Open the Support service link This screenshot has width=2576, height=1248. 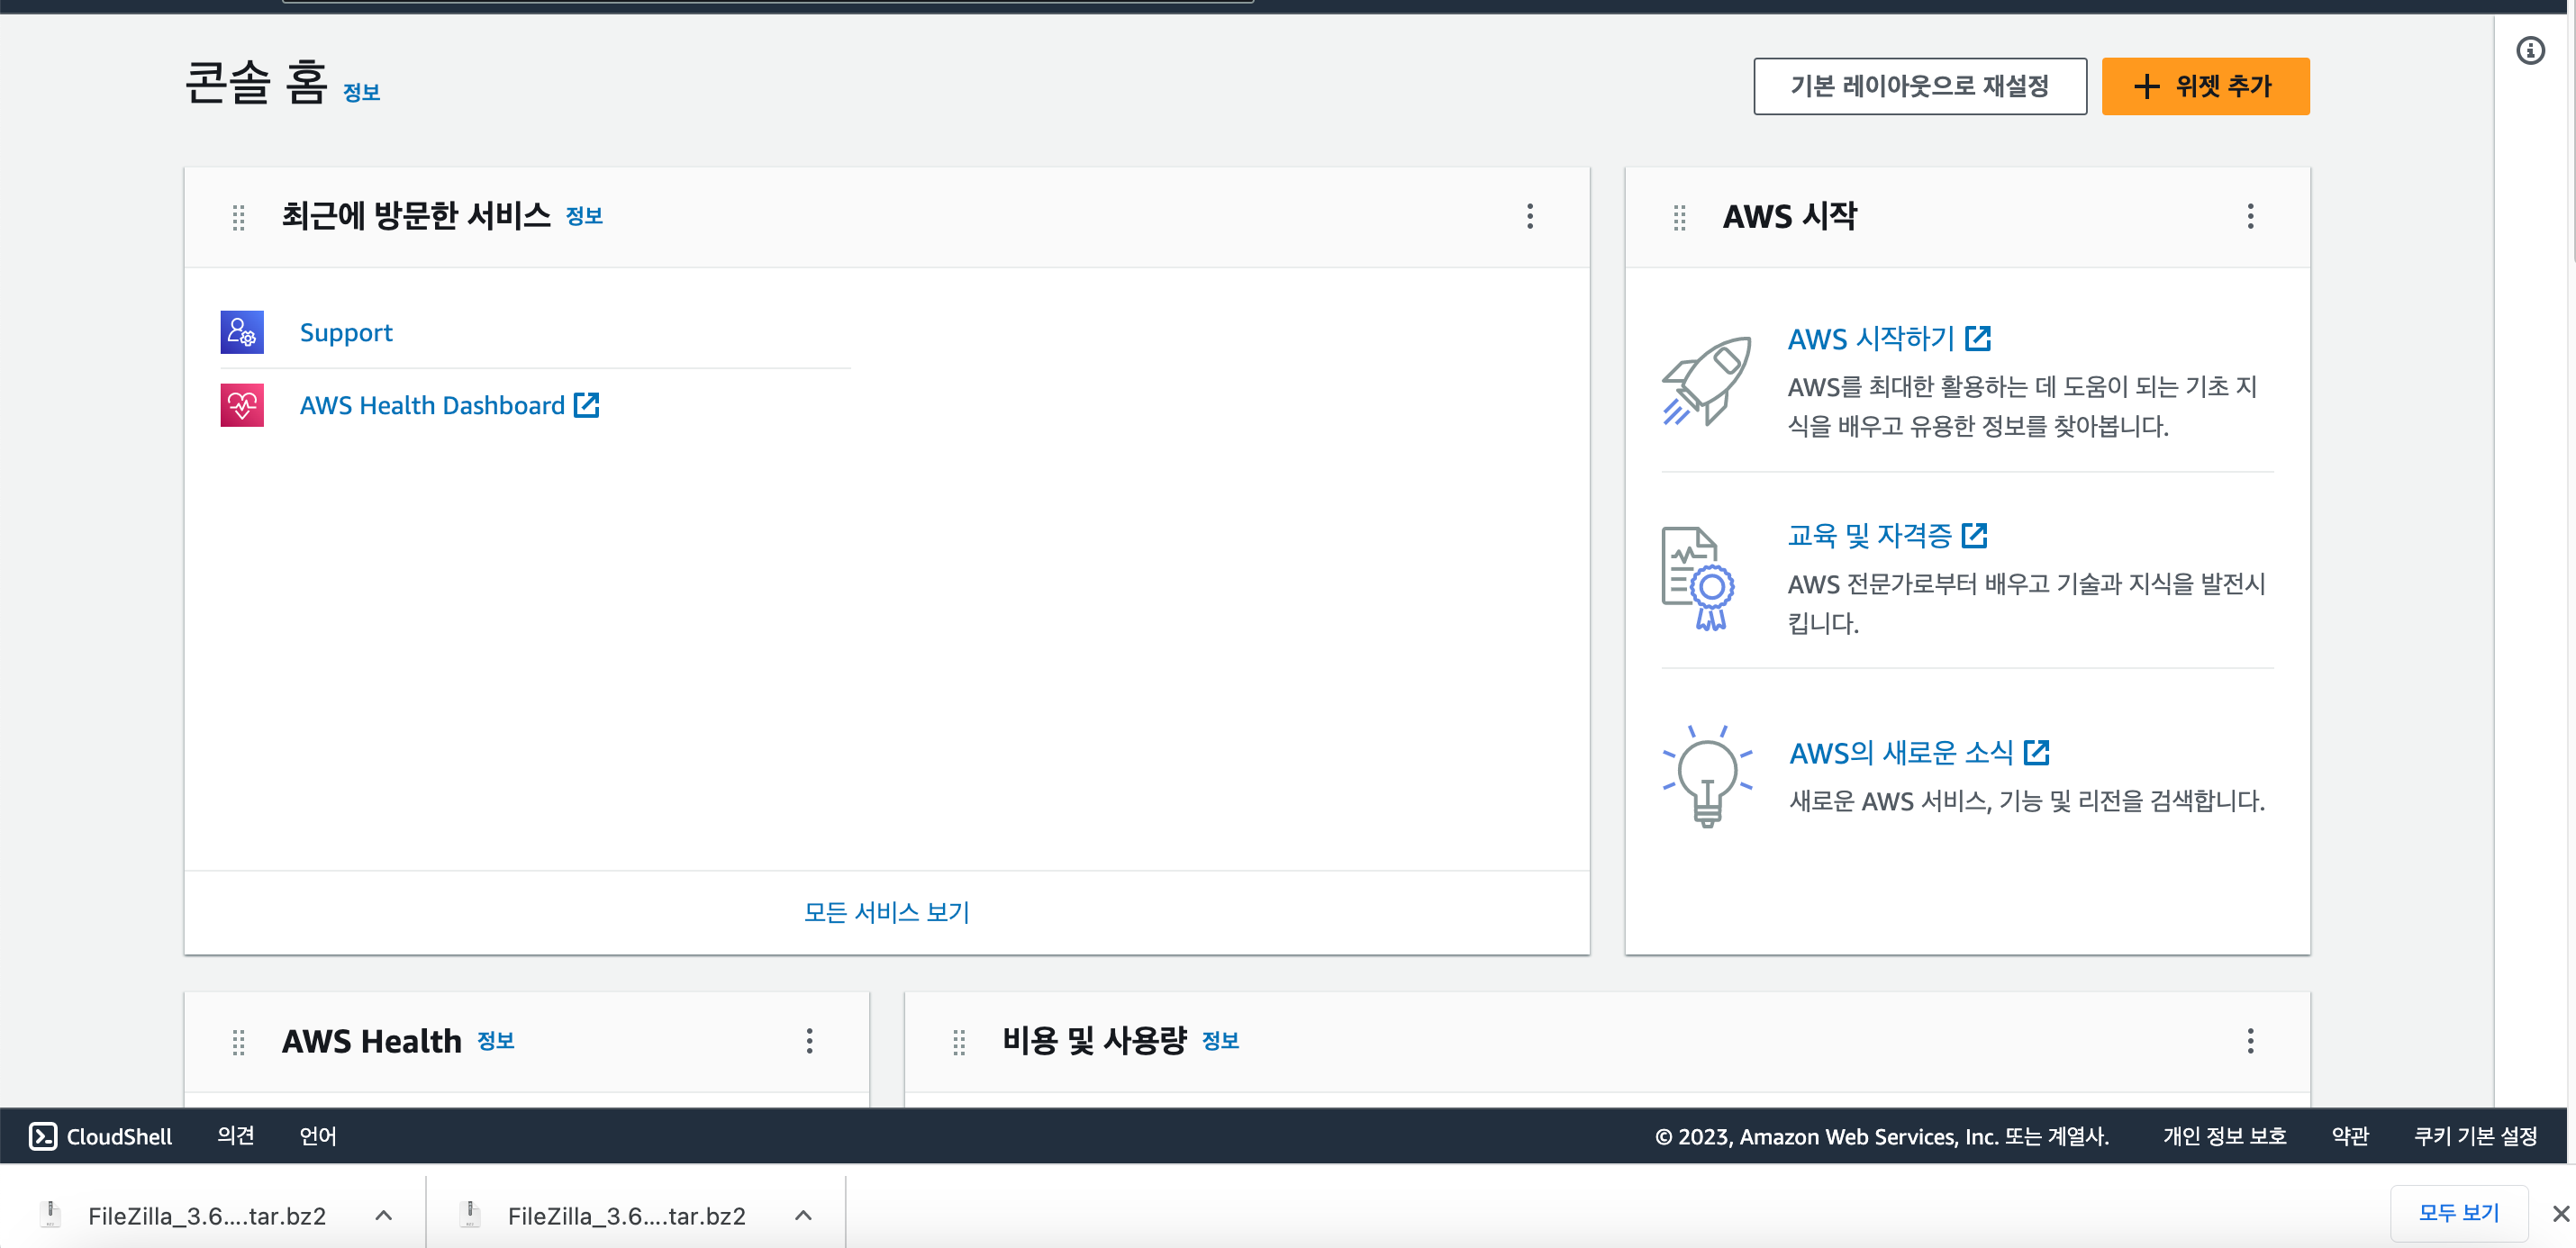pos(346,332)
